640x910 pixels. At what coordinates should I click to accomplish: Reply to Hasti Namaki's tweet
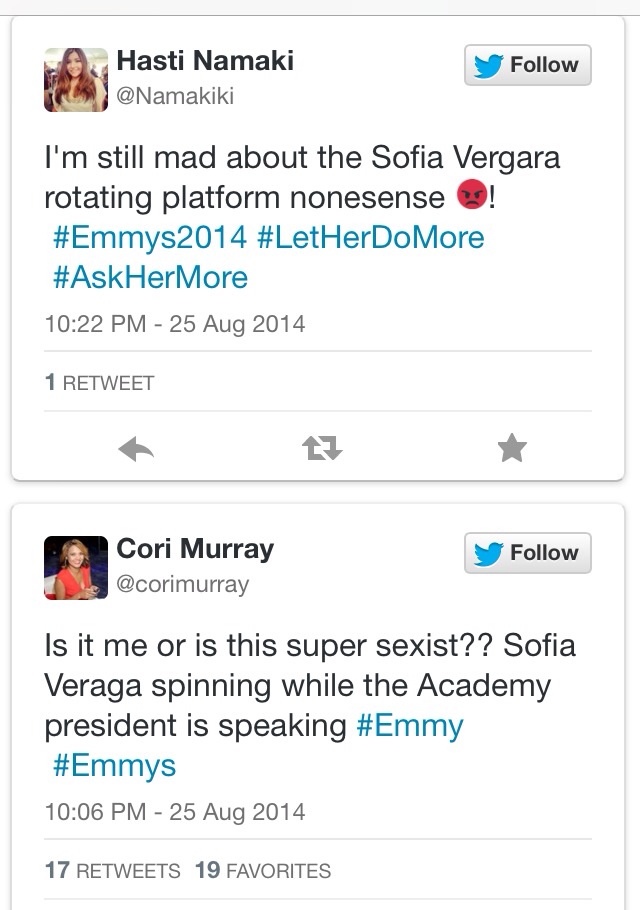(136, 451)
